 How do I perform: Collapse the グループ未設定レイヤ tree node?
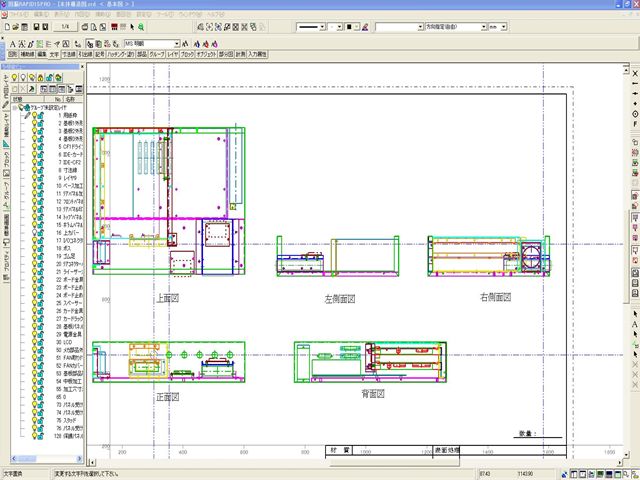pyautogui.click(x=15, y=108)
